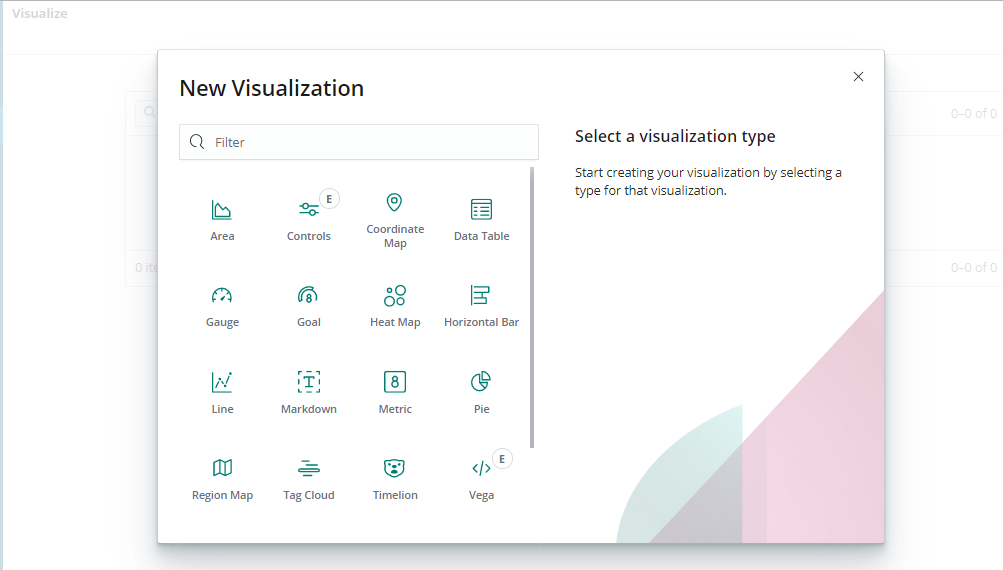The width and height of the screenshot is (1003, 570).
Task: Pick the Coordinate Map pin icon
Action: 394,203
